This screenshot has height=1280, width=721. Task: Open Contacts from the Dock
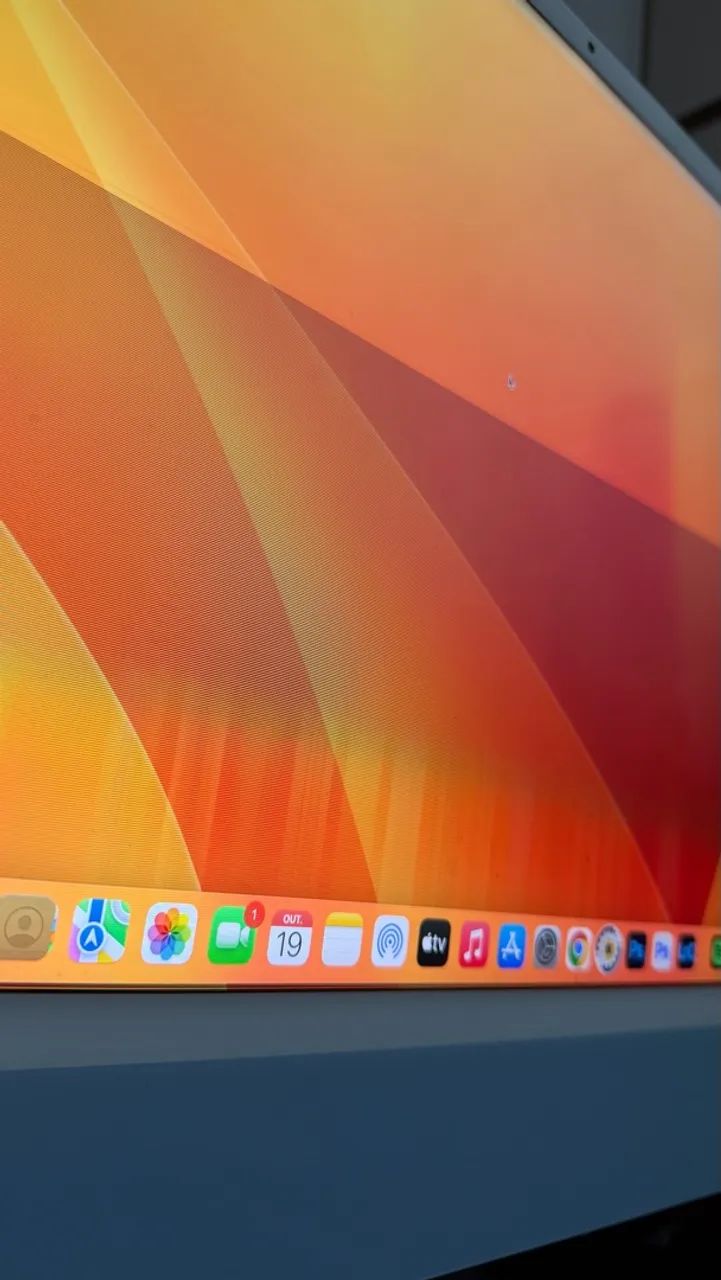coord(26,928)
